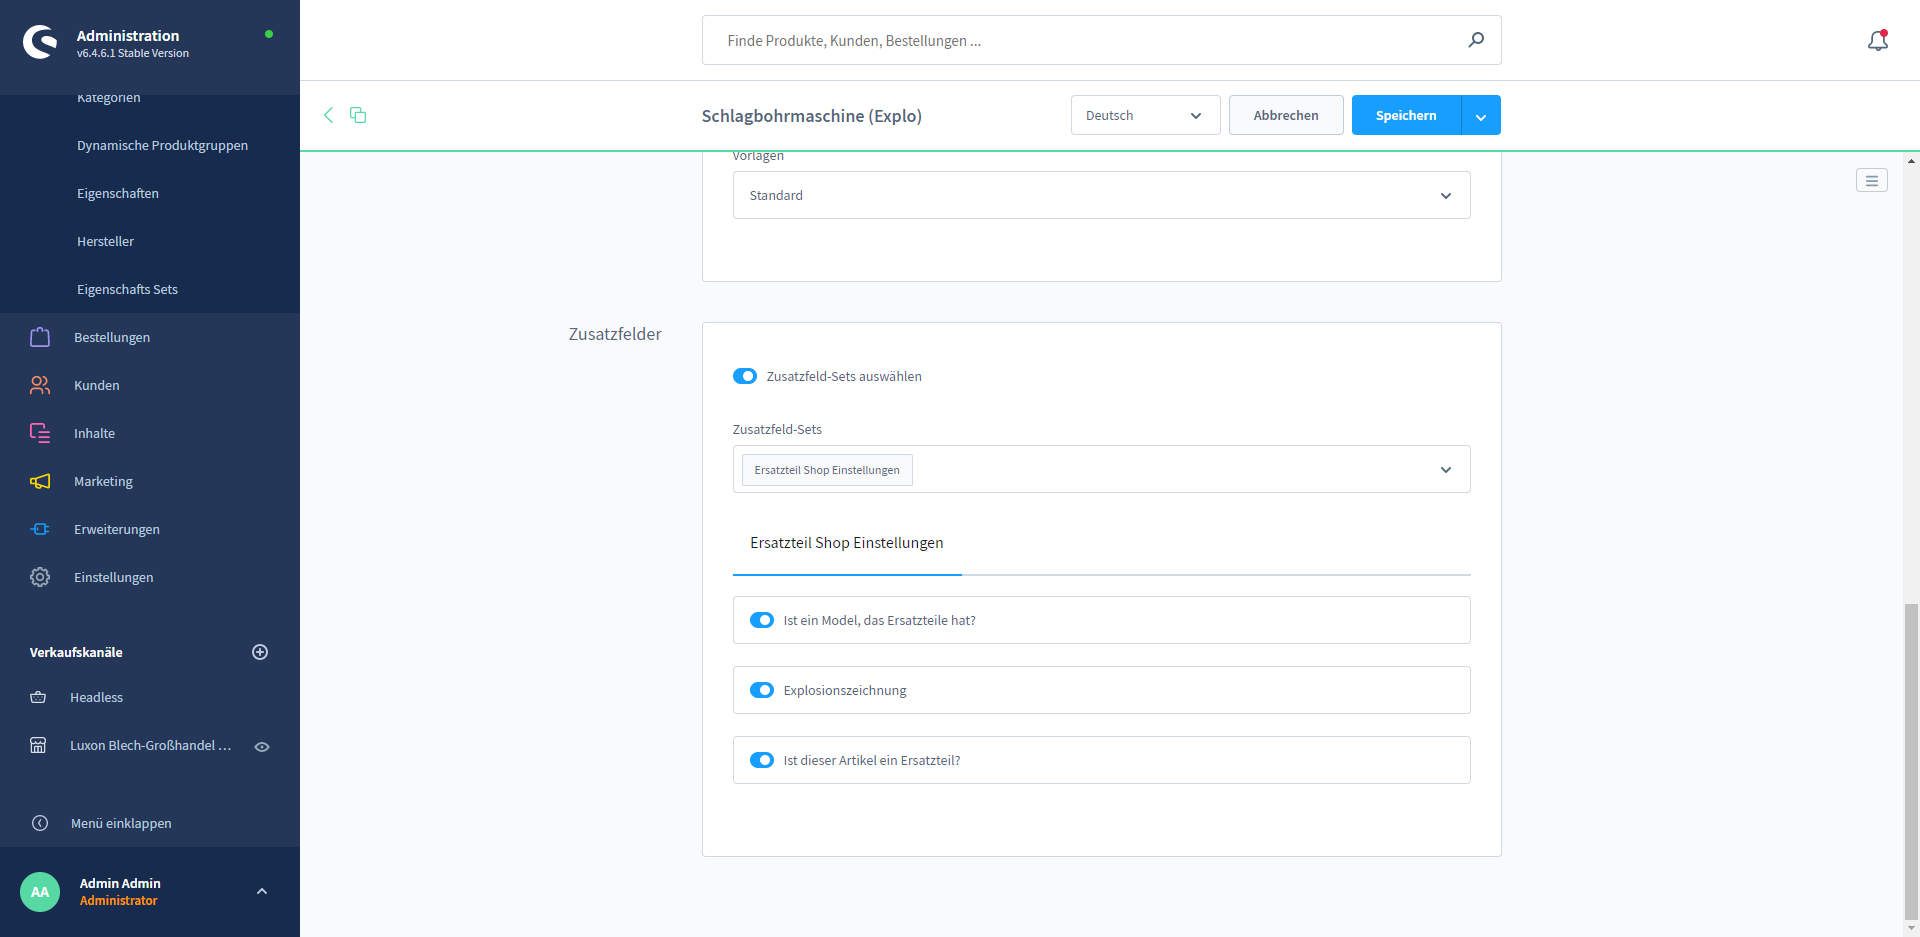Open the Deutsch language dropdown

pyautogui.click(x=1145, y=115)
